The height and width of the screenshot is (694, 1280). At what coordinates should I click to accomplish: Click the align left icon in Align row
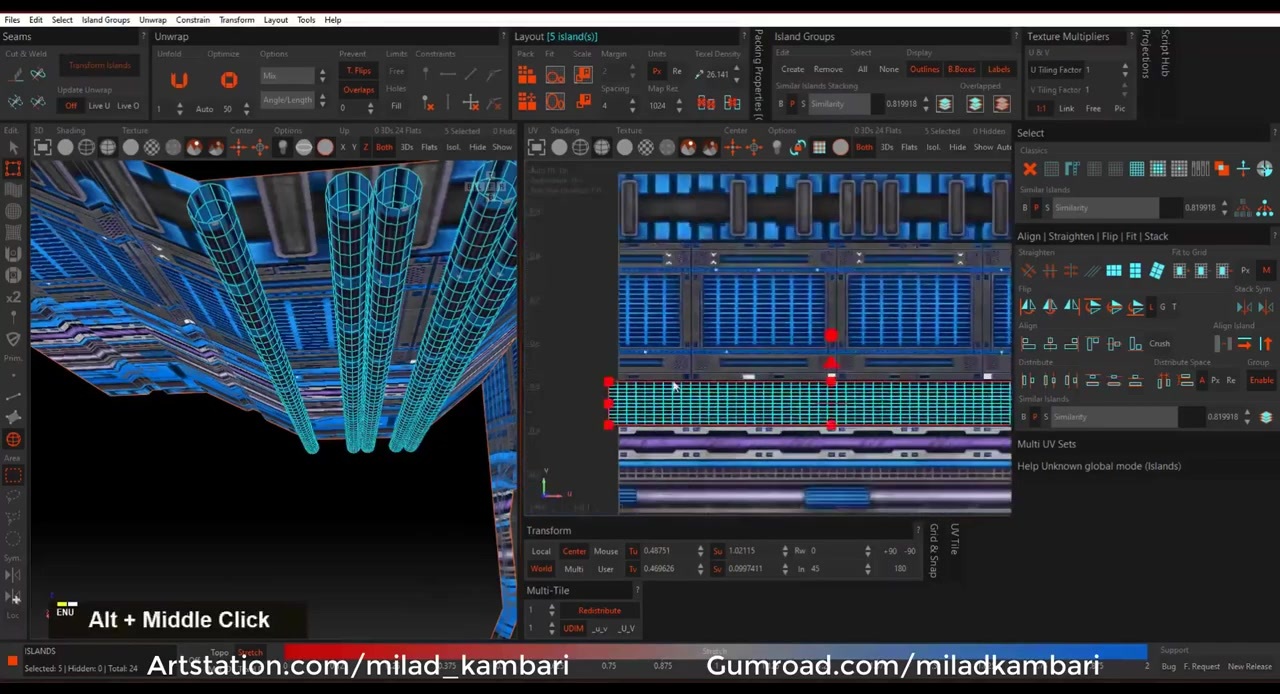pyautogui.click(x=1028, y=344)
